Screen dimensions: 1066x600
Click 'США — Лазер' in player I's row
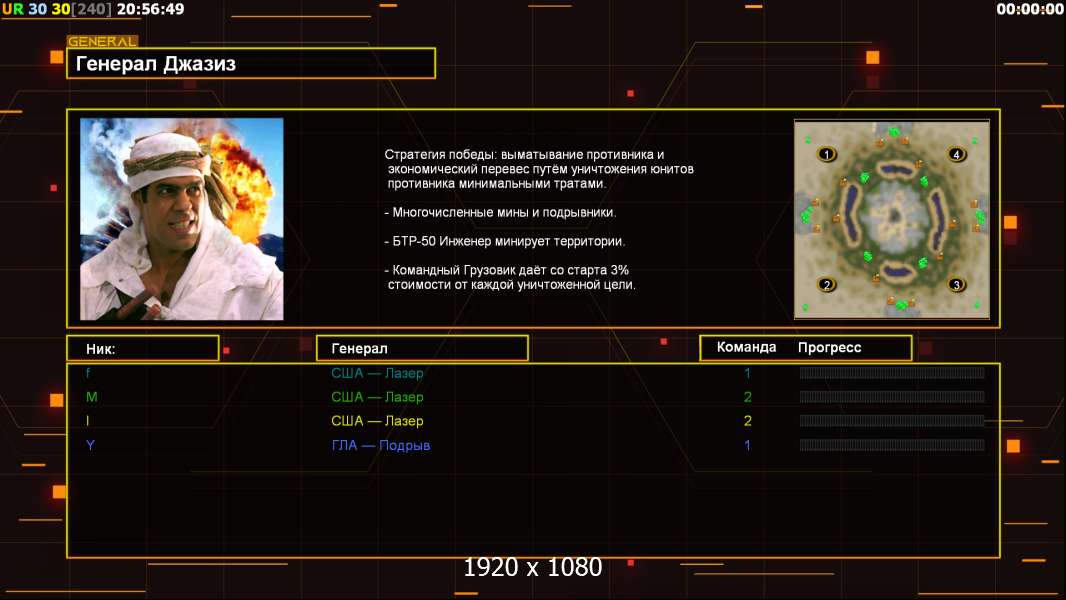tap(377, 421)
